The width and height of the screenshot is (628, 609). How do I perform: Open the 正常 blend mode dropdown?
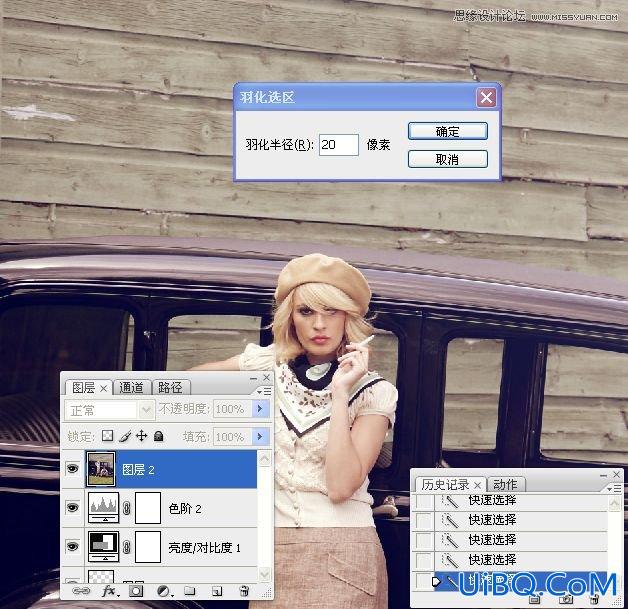coord(109,410)
